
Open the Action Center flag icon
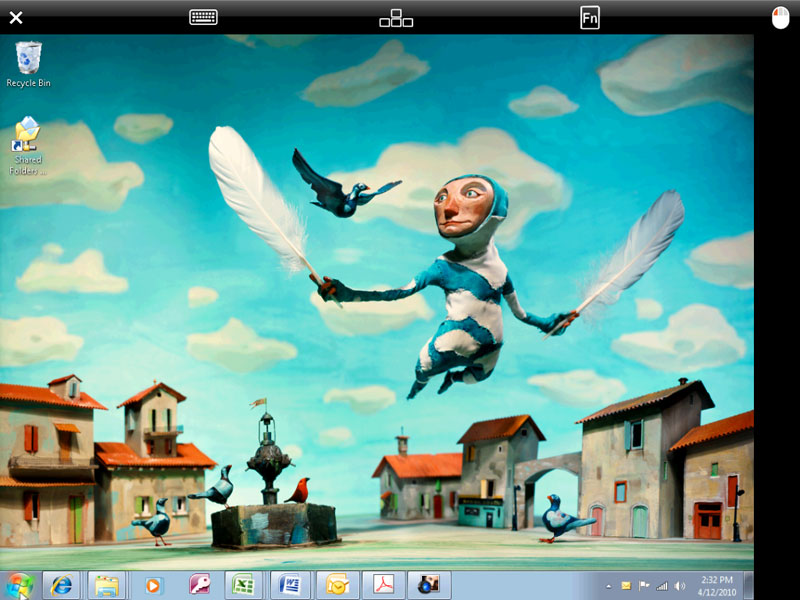[x=644, y=586]
